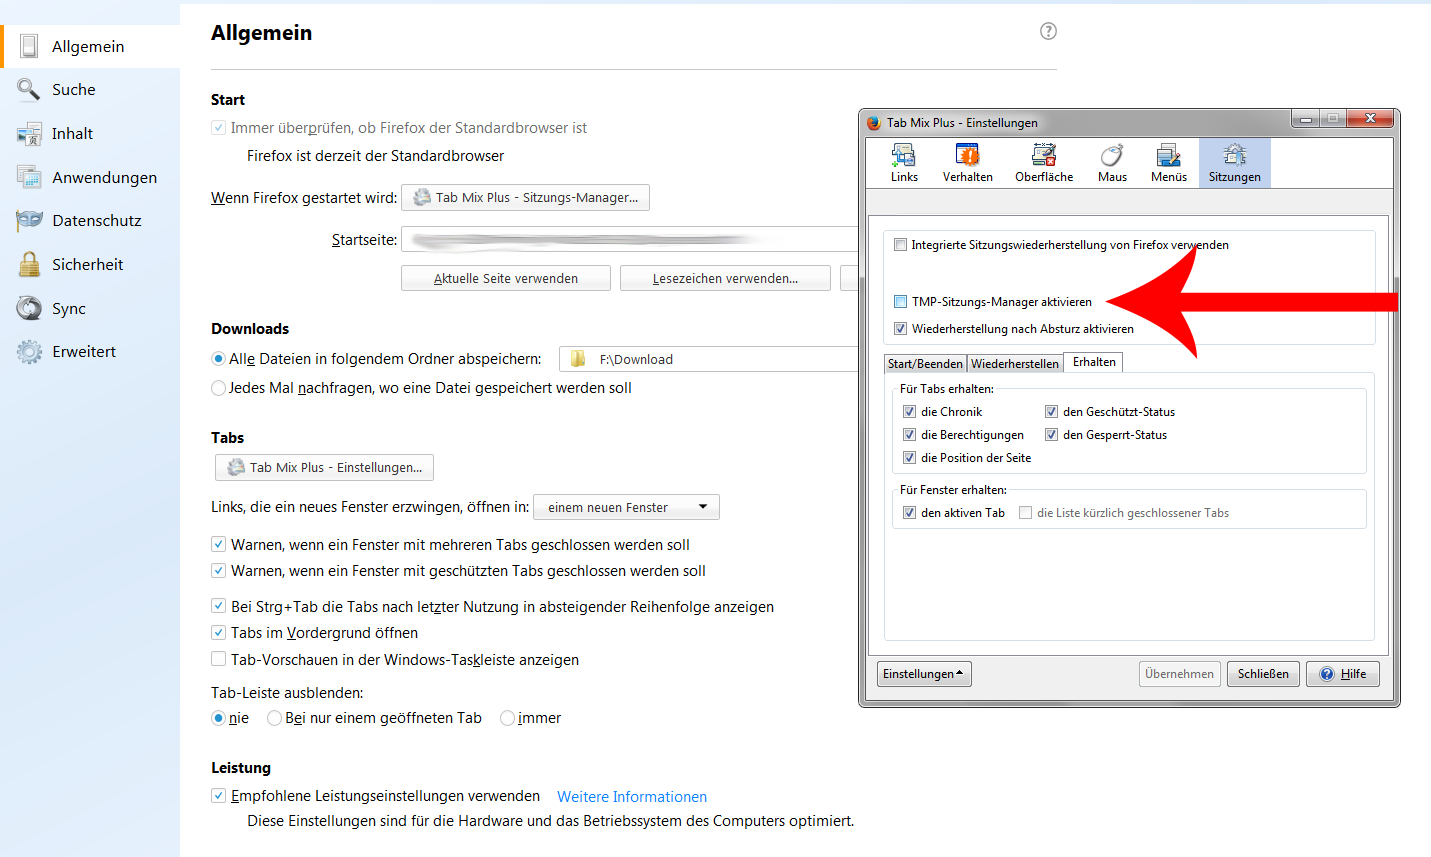Click the Suche magnifier icon
Screen dimensions: 1431x857
click(x=29, y=89)
